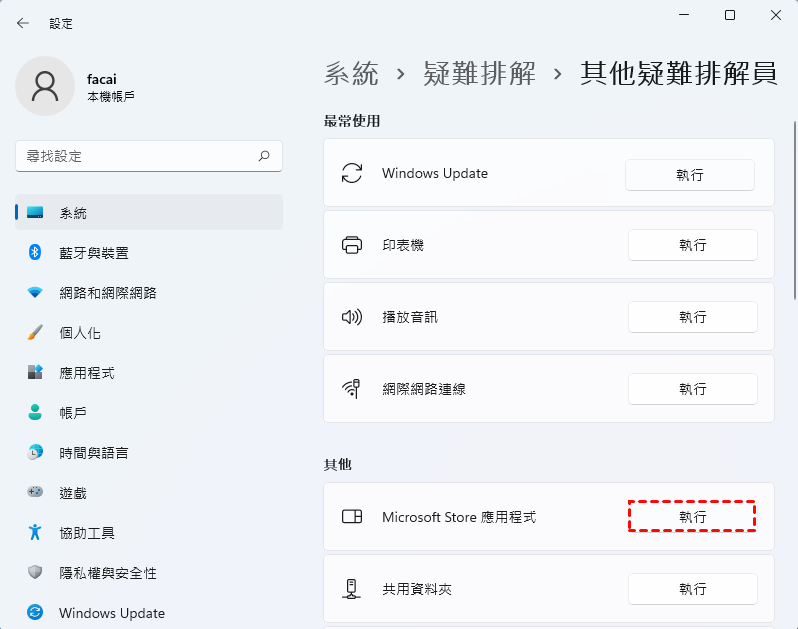Click the 帳戶 person icon
Image resolution: width=798 pixels, height=629 pixels.
point(35,412)
